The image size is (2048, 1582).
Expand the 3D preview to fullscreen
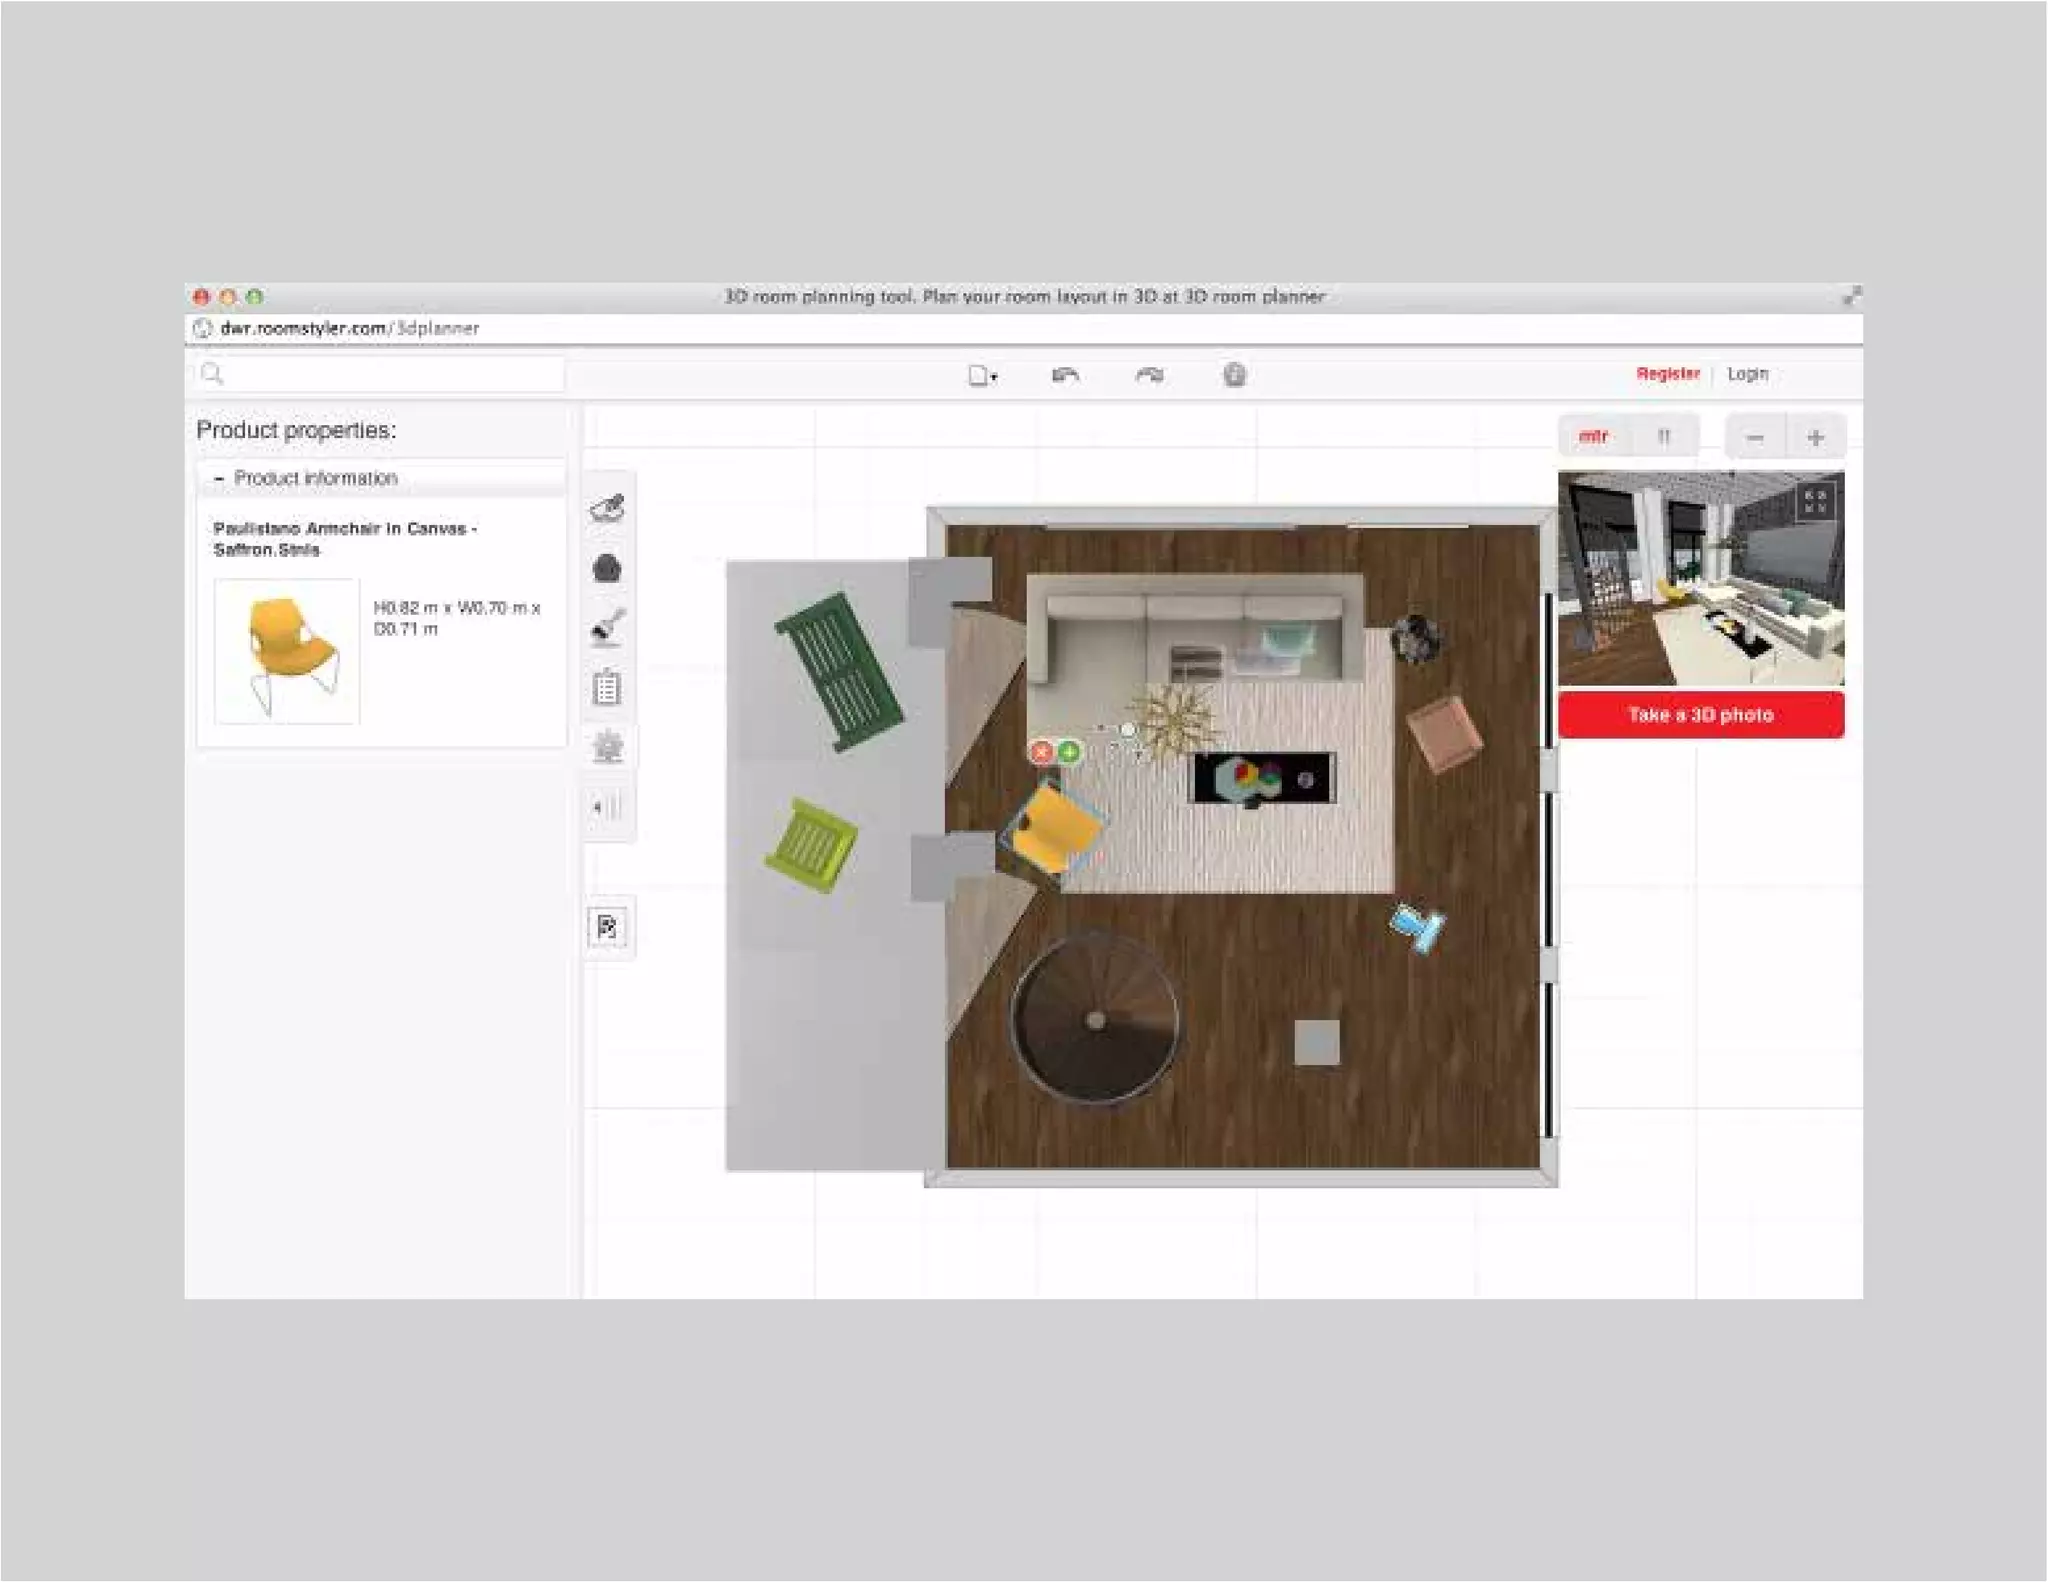click(1815, 500)
